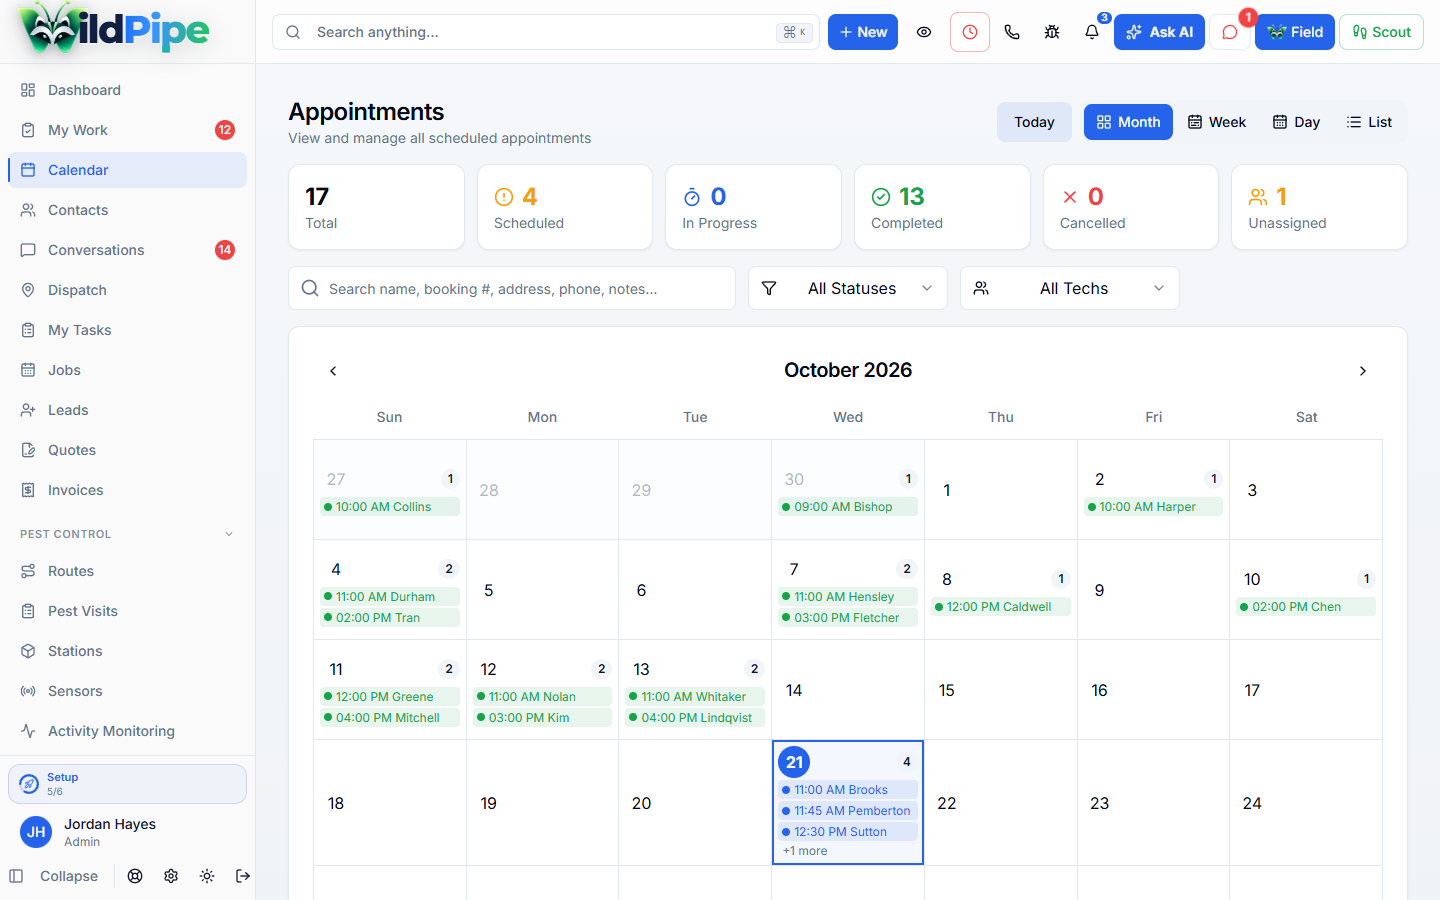Viewport: 1440px width, 900px height.
Task: Open the Setup 5/6 progress card
Action: coord(127,784)
